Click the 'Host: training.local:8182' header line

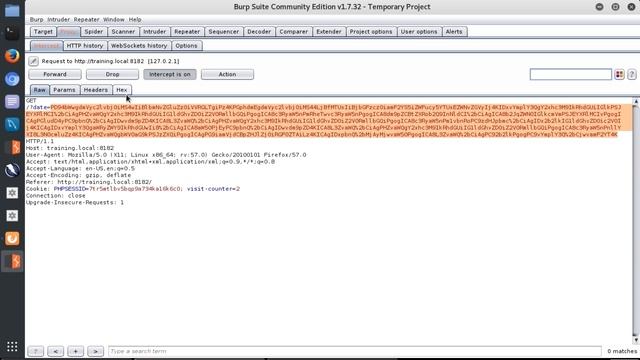70,148
